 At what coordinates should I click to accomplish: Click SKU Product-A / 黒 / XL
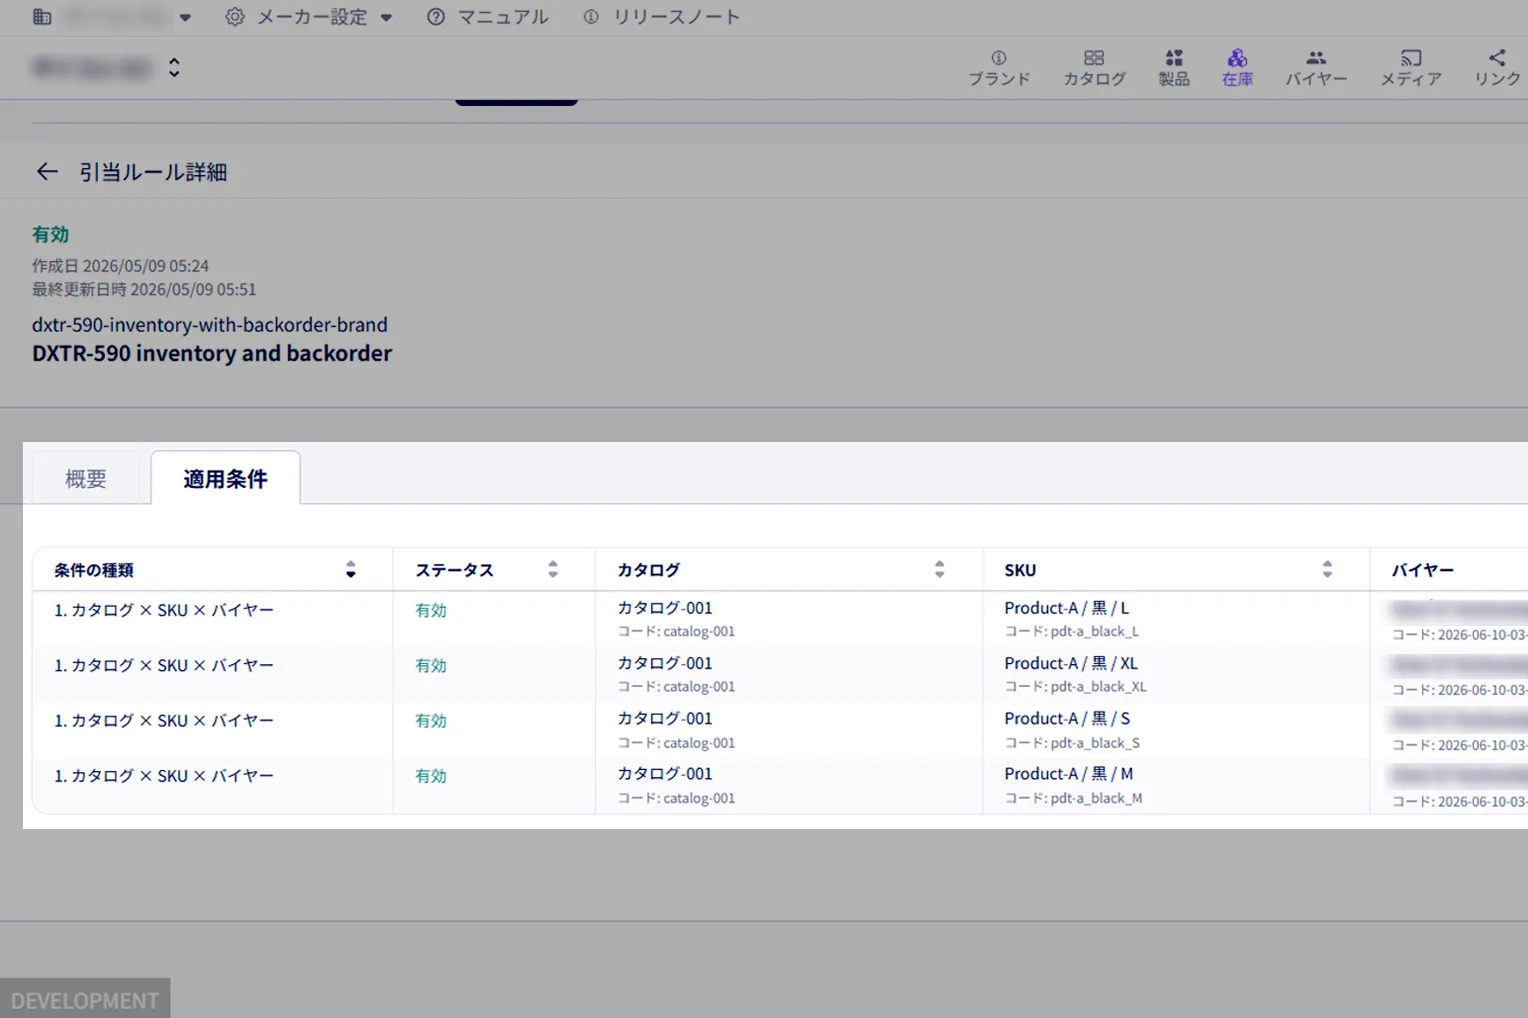click(1071, 663)
